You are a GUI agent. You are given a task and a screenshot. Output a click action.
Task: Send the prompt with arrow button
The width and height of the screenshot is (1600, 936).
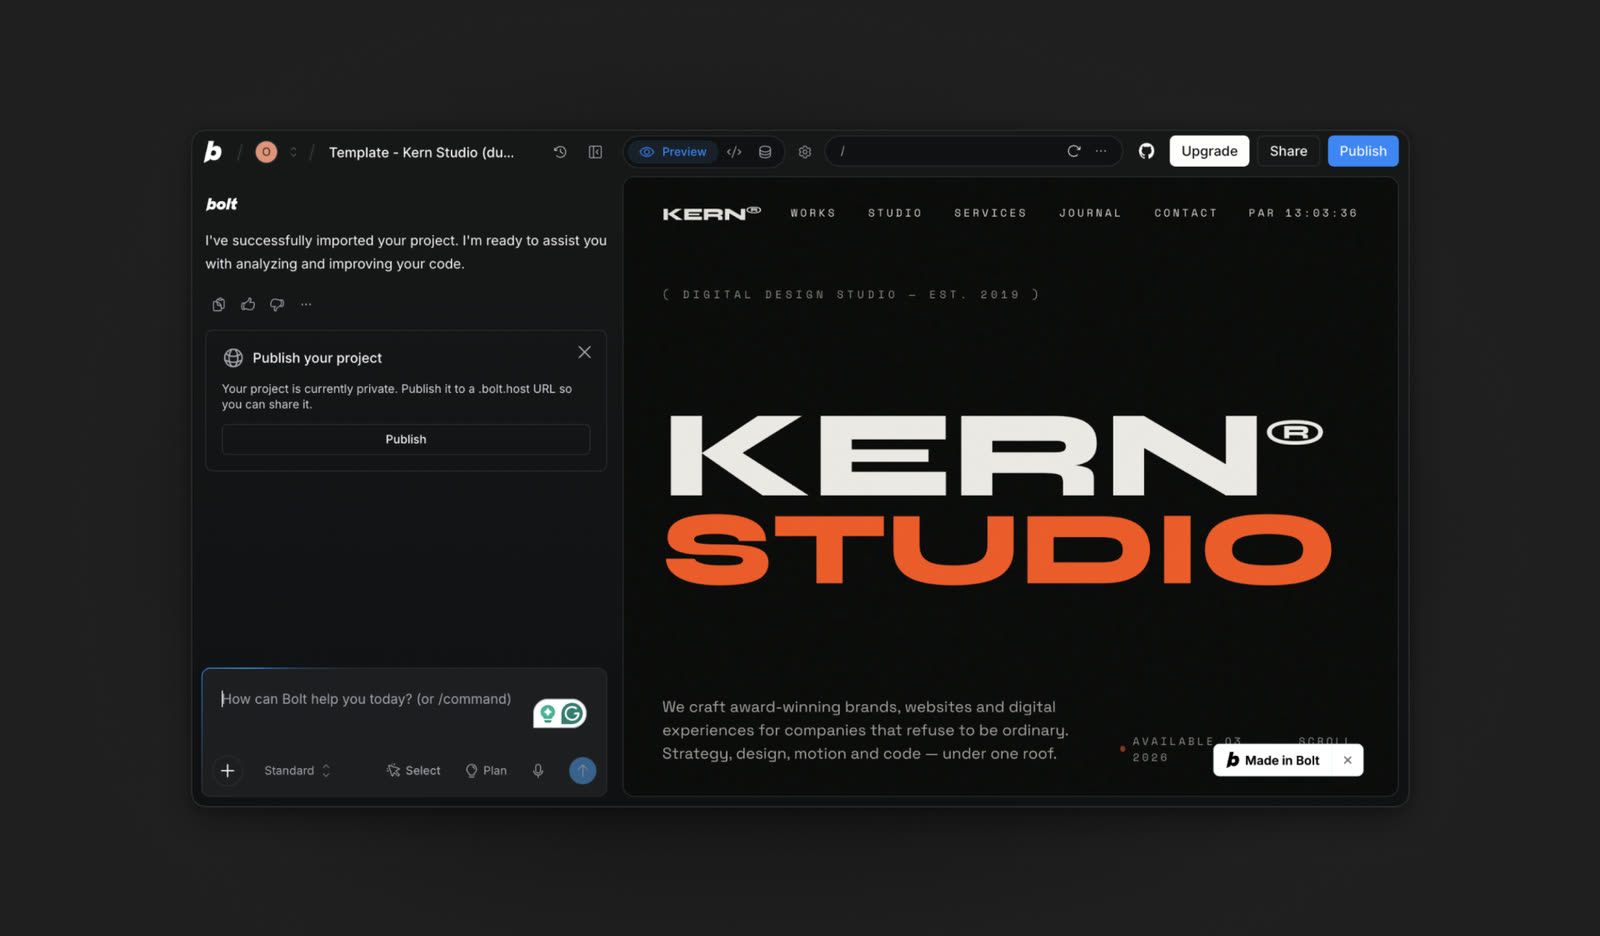pyautogui.click(x=583, y=770)
